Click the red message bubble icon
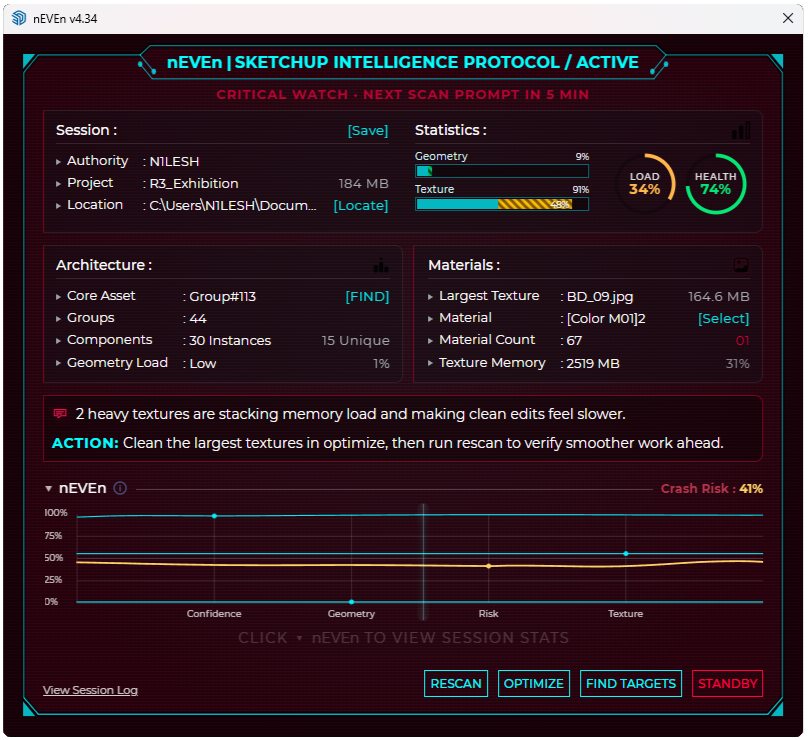The height and width of the screenshot is (740, 808). pyautogui.click(x=60, y=413)
